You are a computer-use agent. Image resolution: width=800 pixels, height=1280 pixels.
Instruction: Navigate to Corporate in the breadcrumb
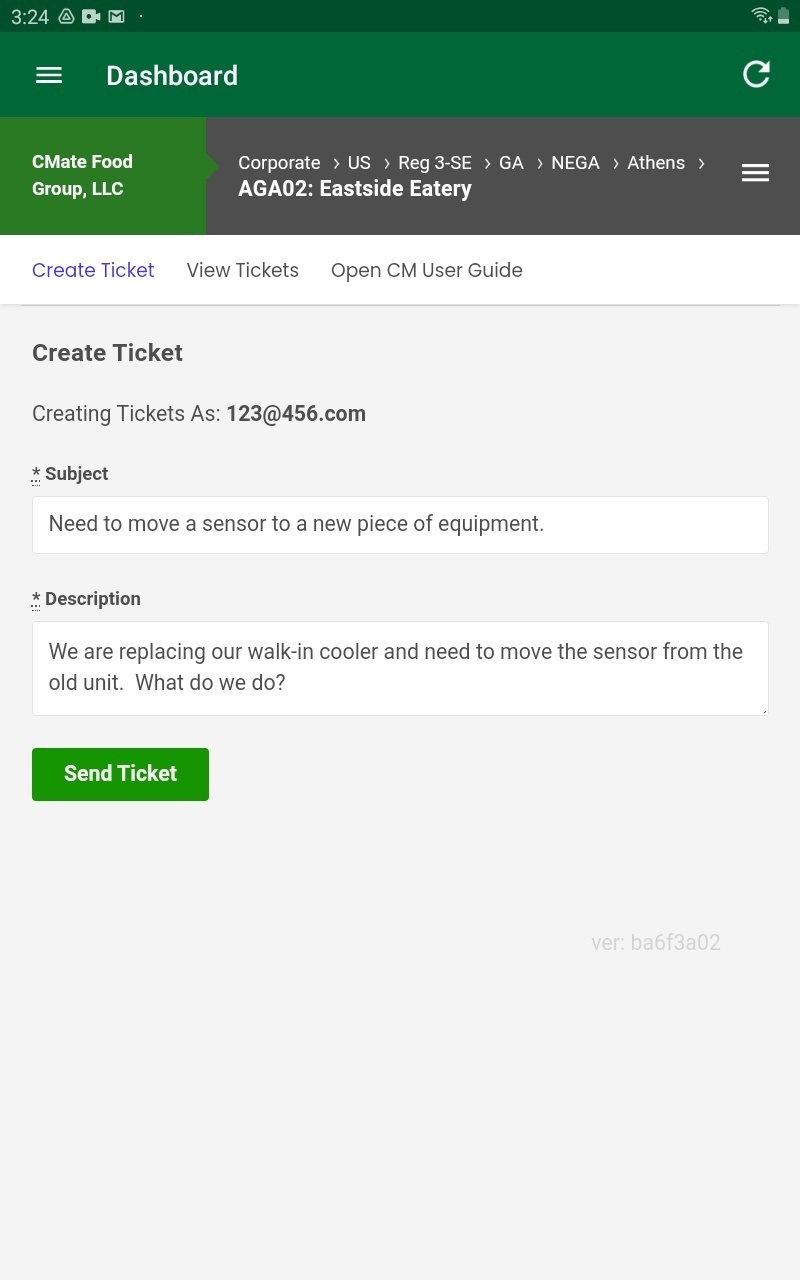click(x=279, y=162)
